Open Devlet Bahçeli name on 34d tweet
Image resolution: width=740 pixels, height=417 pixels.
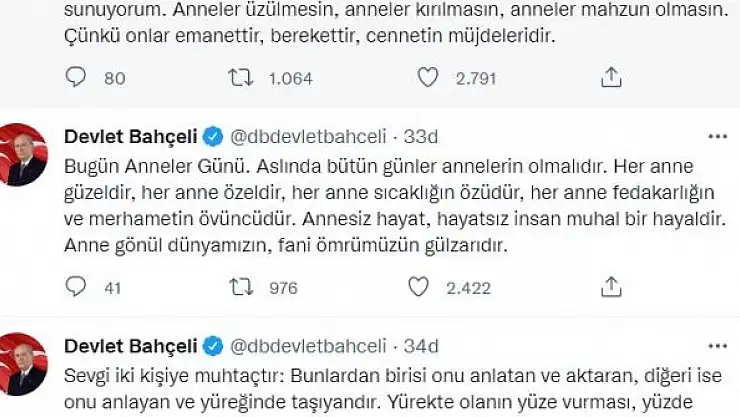[x=129, y=346]
